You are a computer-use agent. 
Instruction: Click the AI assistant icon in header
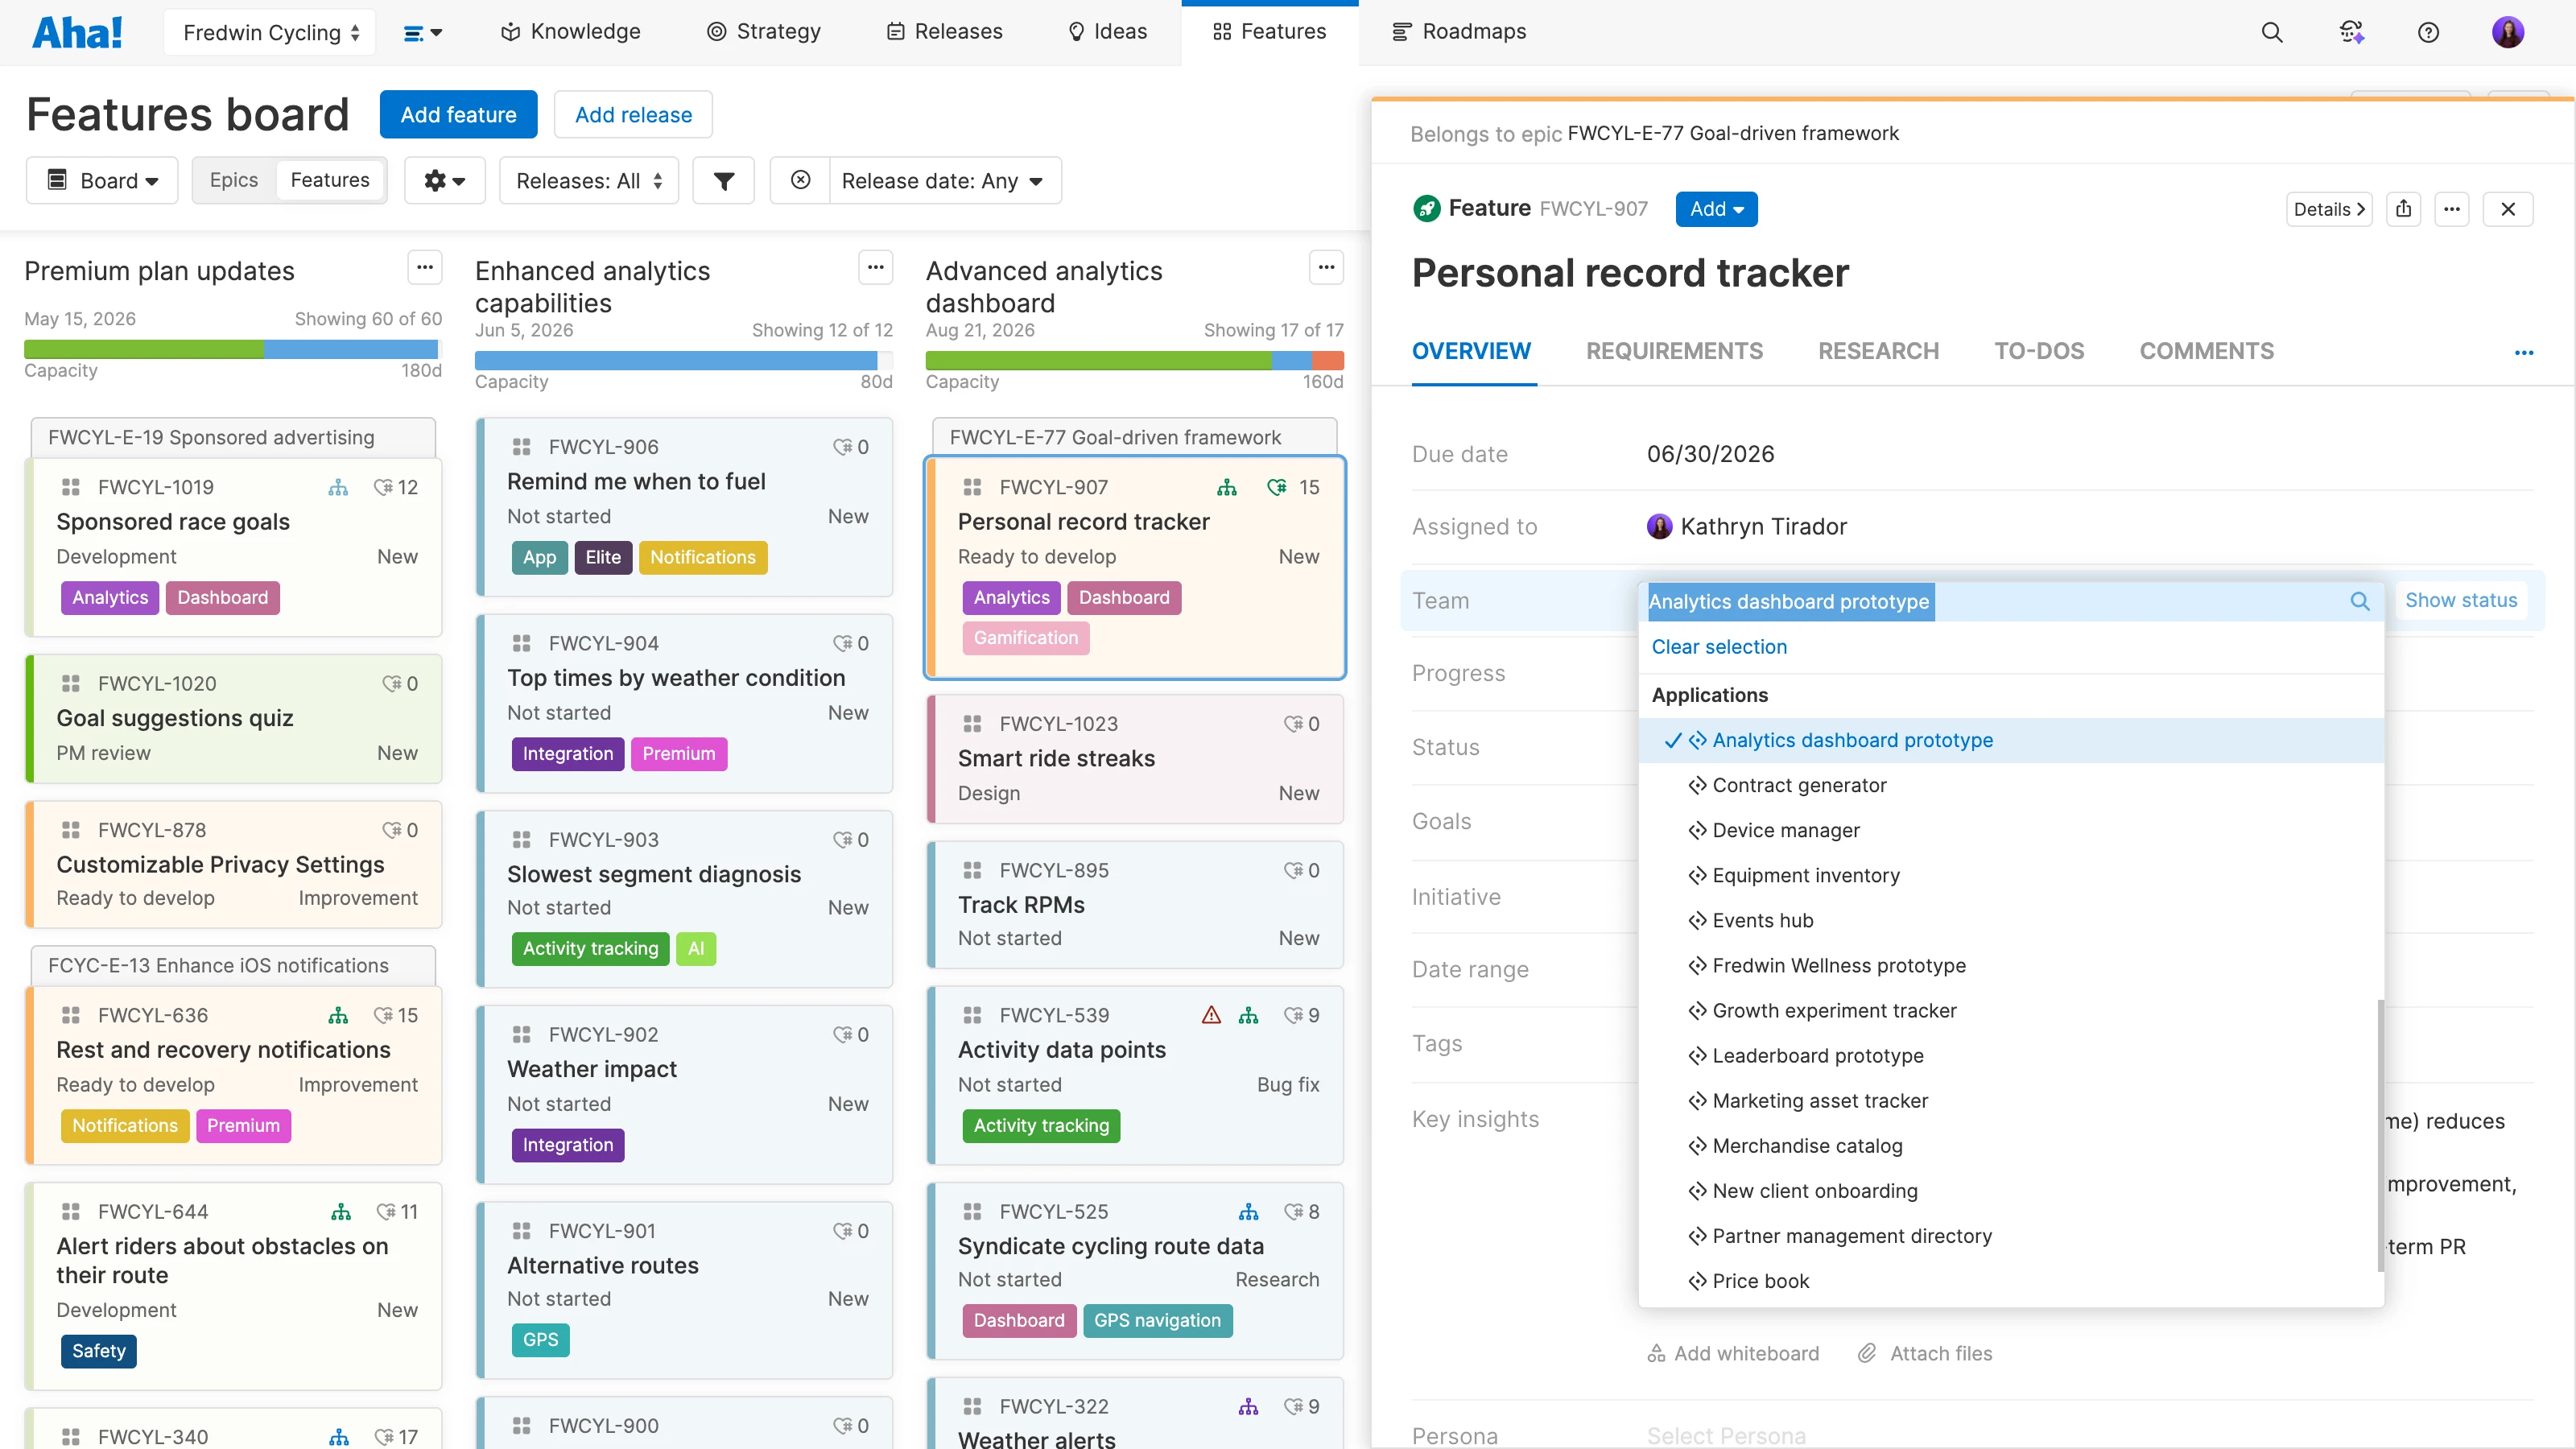[x=2351, y=32]
